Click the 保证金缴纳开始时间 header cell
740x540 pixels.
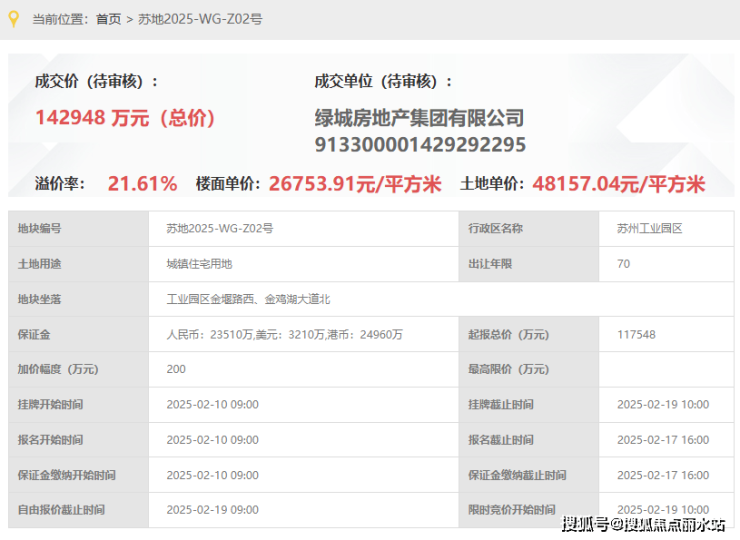pyautogui.click(x=78, y=475)
